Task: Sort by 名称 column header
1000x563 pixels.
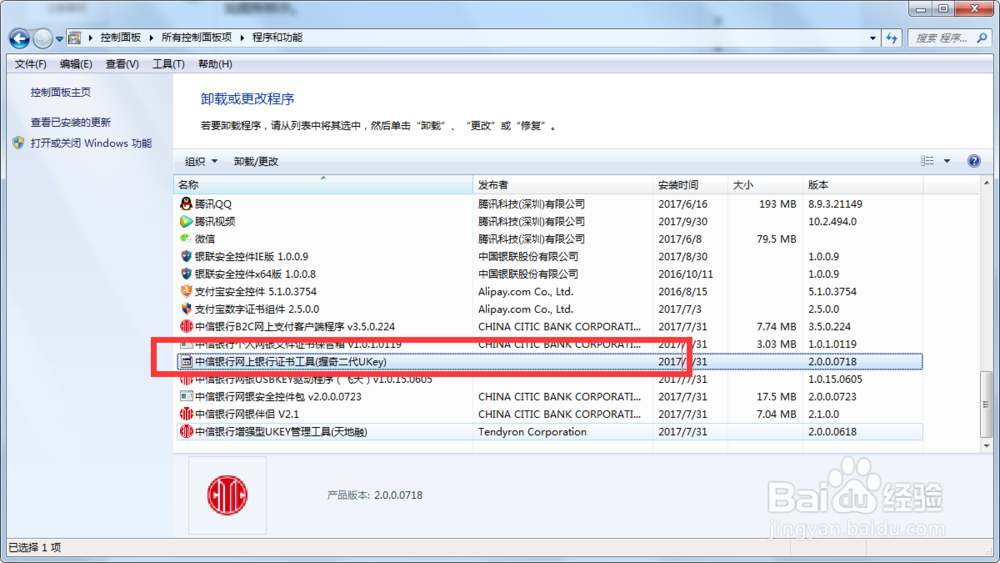Action: pyautogui.click(x=323, y=185)
